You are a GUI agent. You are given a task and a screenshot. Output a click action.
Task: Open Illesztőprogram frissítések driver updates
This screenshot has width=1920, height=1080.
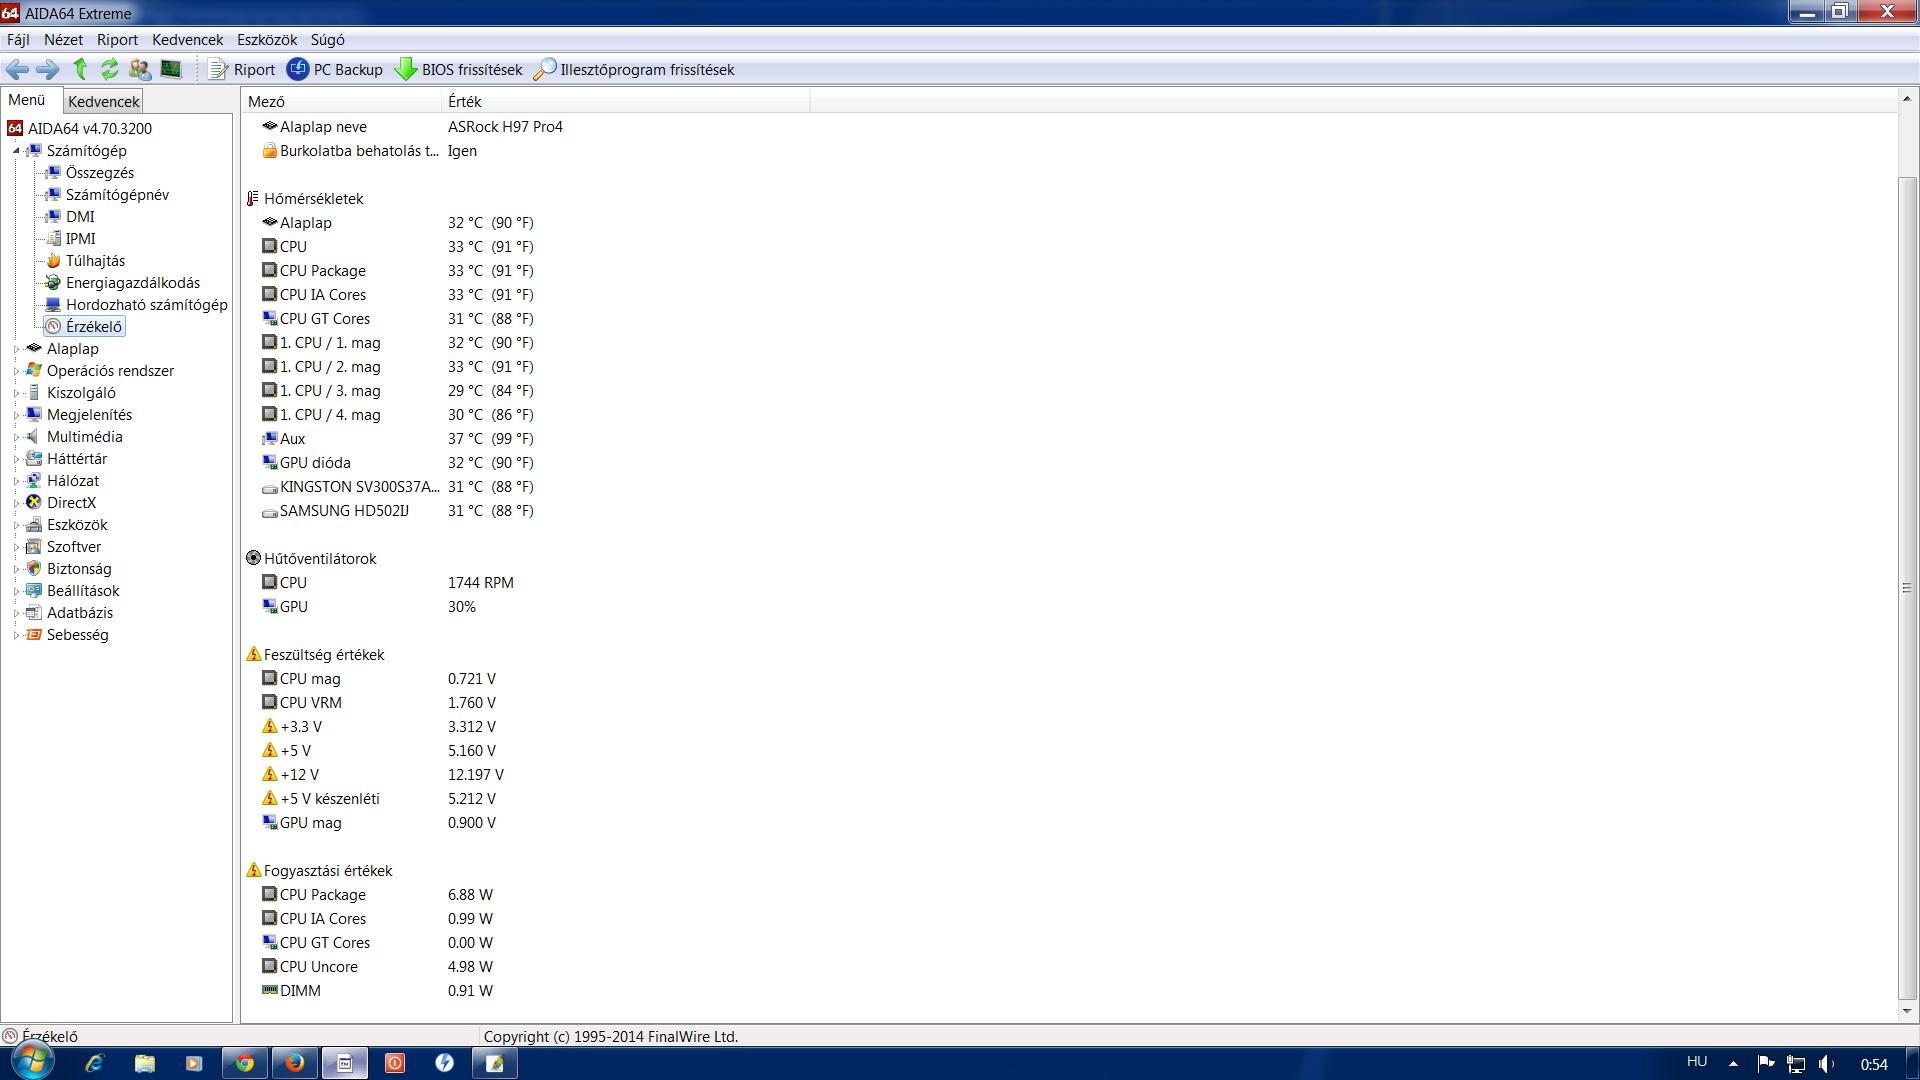point(634,69)
